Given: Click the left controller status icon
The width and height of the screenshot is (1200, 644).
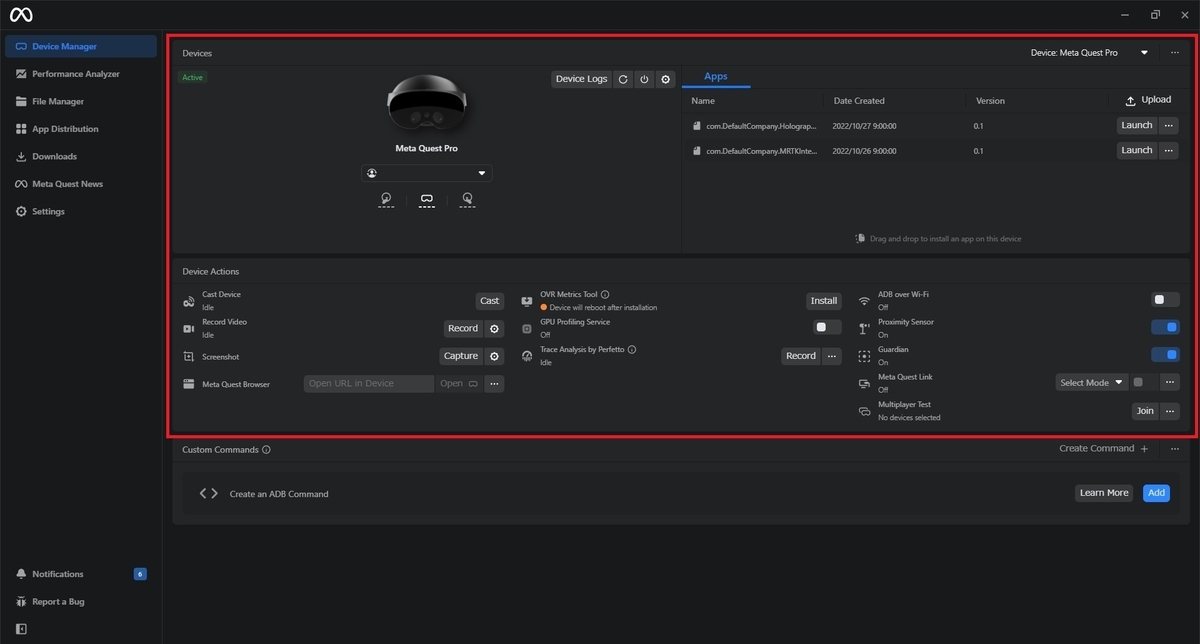Looking at the screenshot, I should (x=386, y=200).
